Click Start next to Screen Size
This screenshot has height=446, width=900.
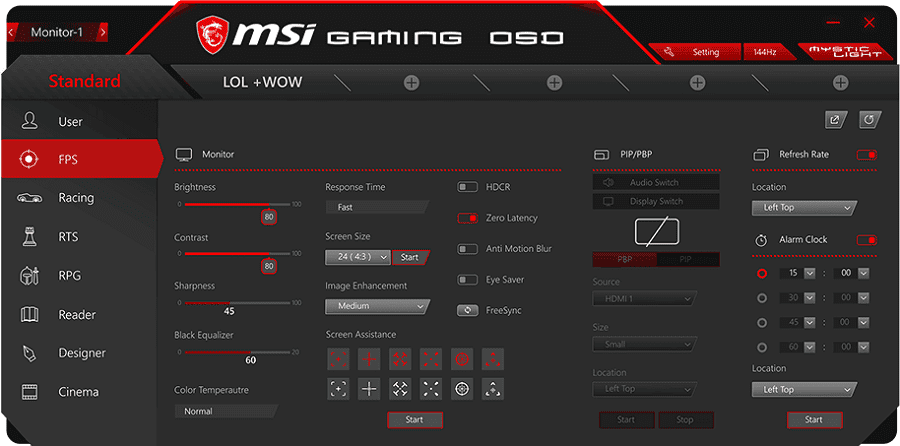[410, 257]
